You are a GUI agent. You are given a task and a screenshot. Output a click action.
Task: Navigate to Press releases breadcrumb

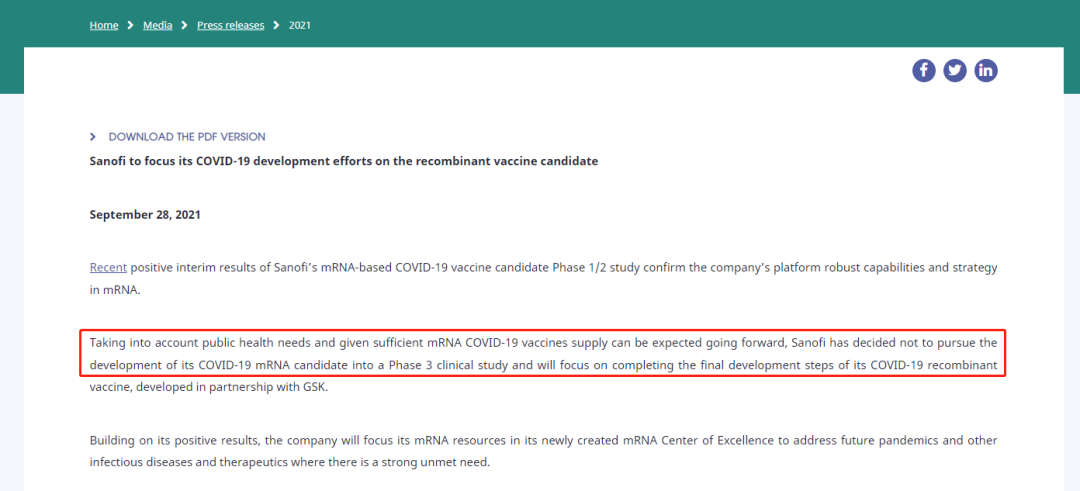pyautogui.click(x=231, y=25)
